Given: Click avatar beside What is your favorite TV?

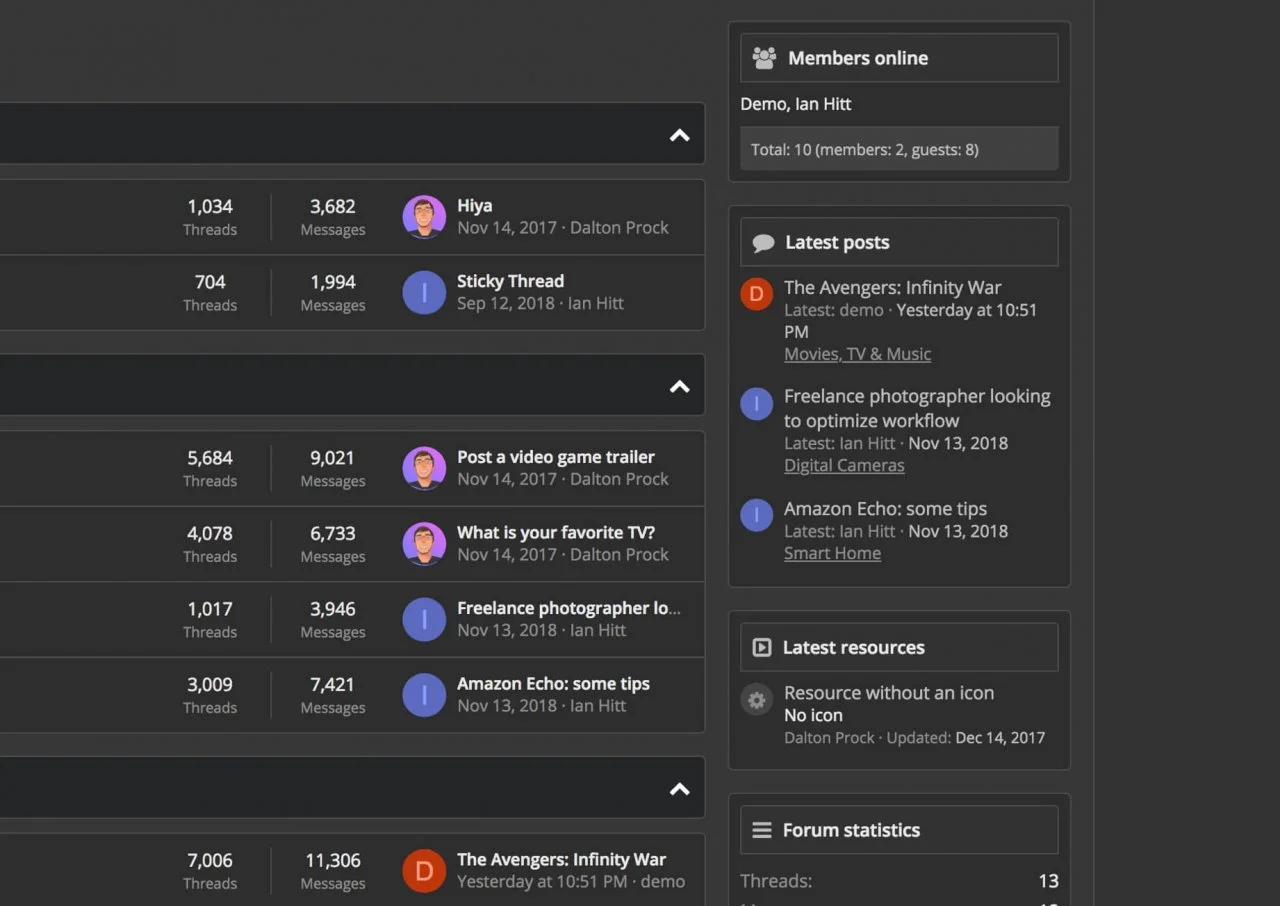Looking at the screenshot, I should pyautogui.click(x=424, y=544).
